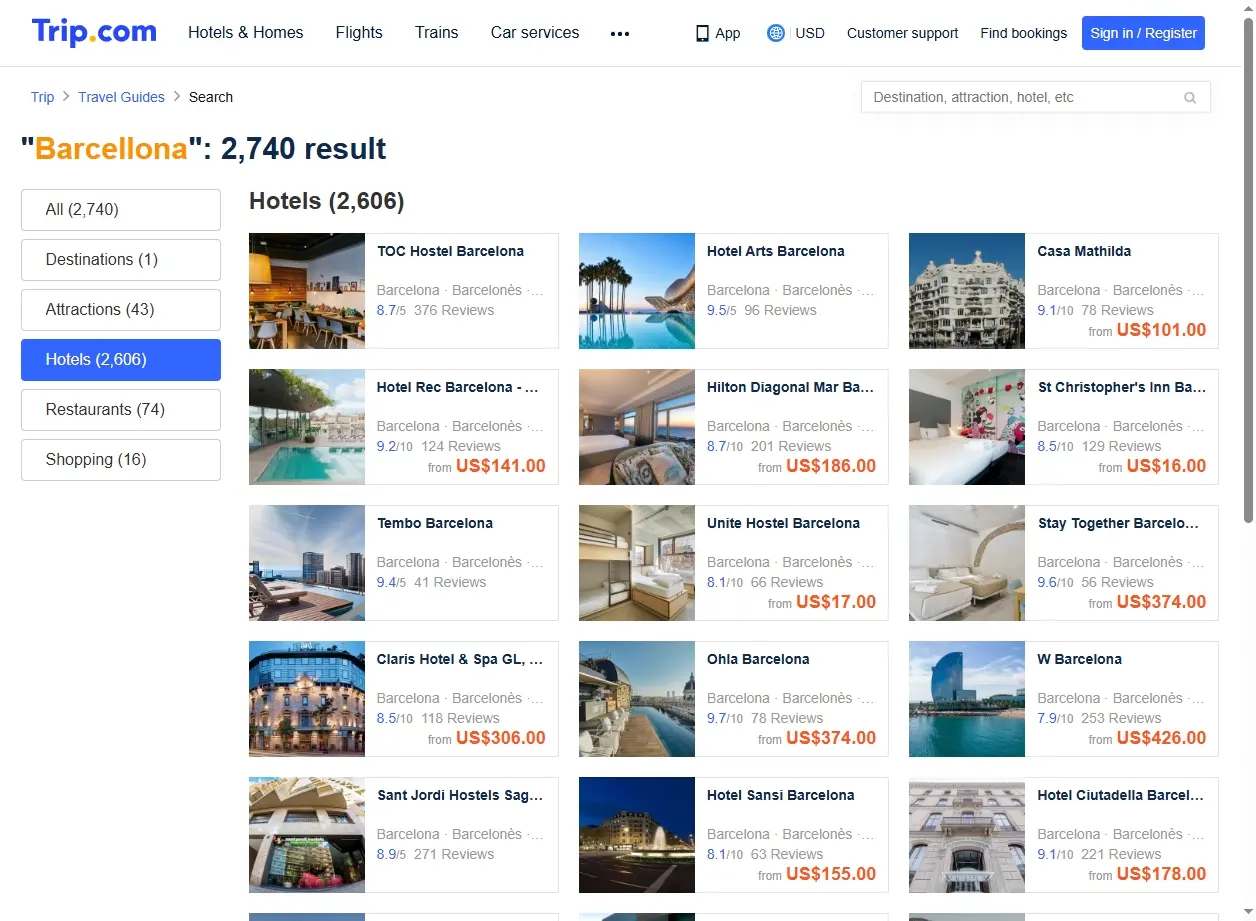Click the US$155.00 price
This screenshot has width=1256, height=921.
pos(831,874)
